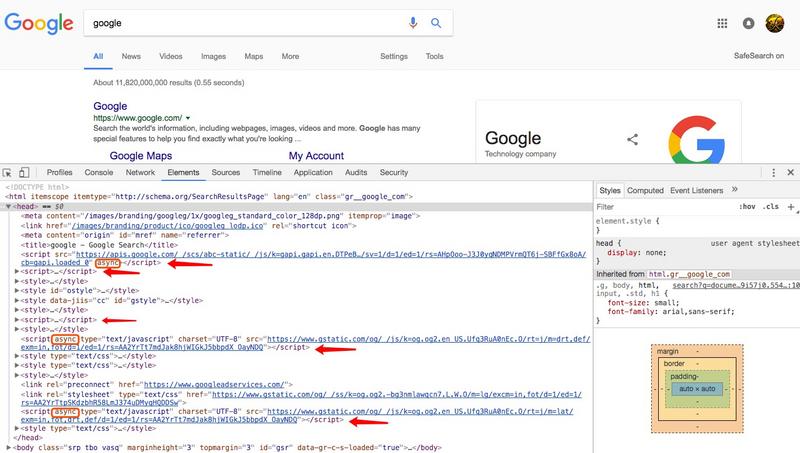Screen dimensions: 800x453
Task: Open DevTools Network tab
Action: coord(140,172)
